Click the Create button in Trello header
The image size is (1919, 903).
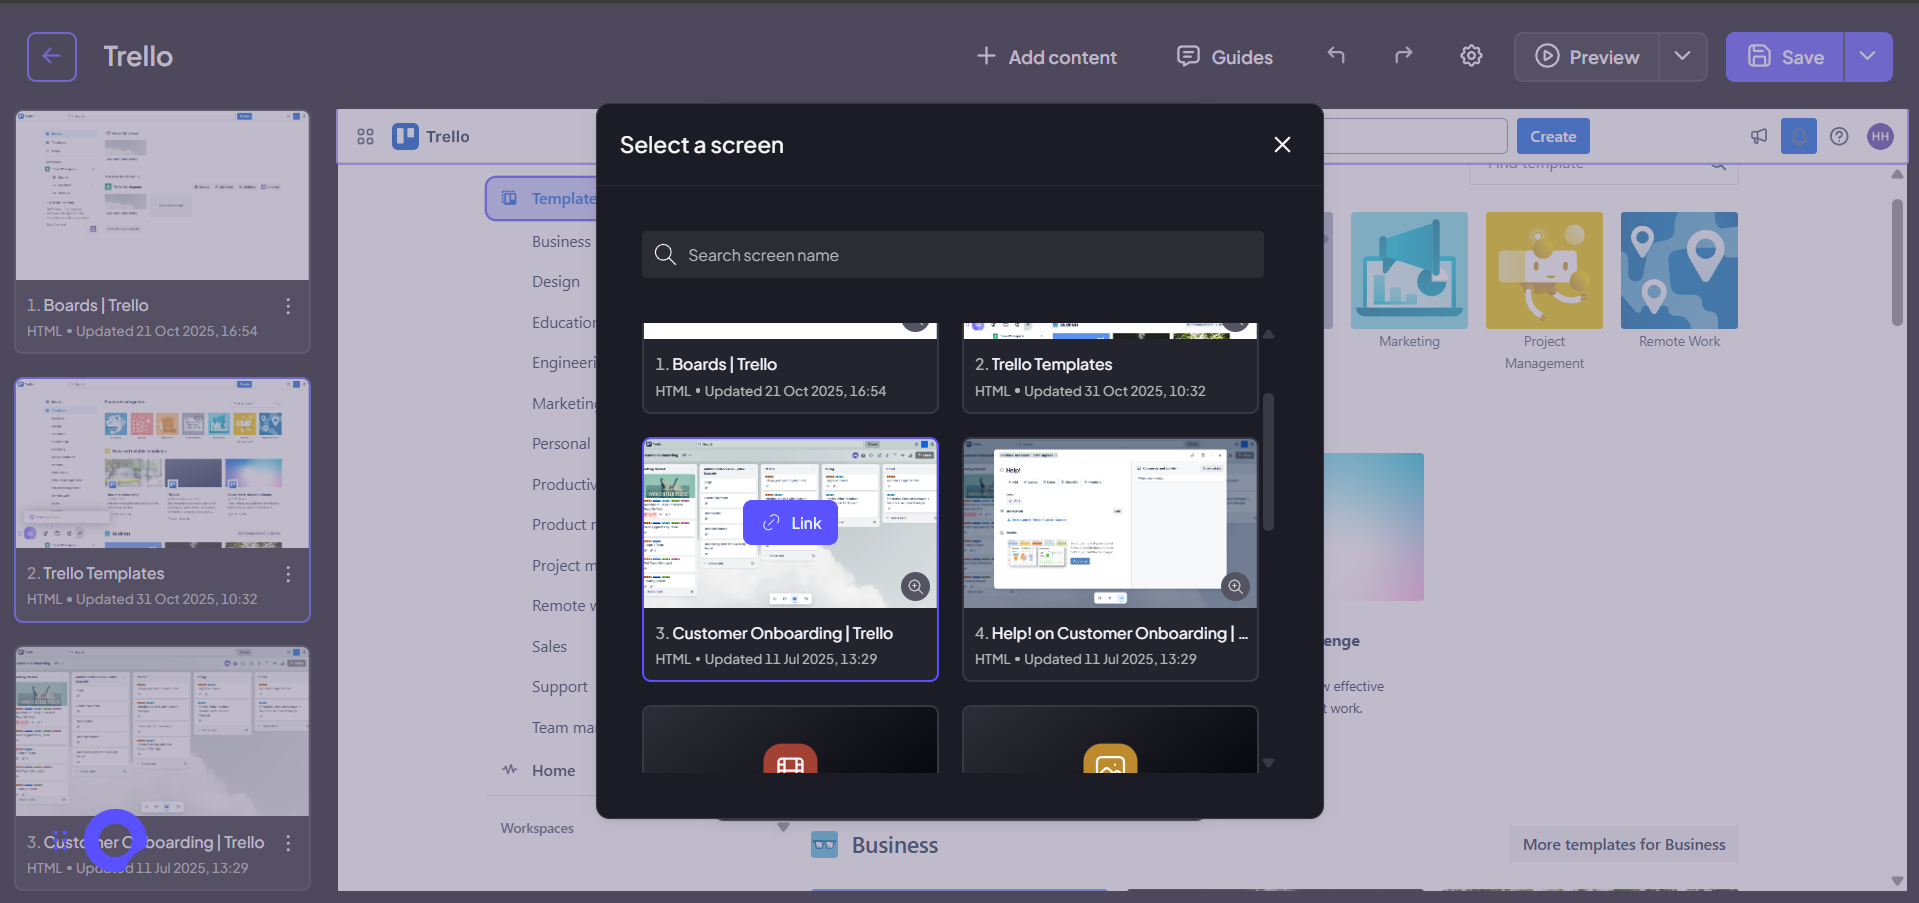[x=1553, y=136]
